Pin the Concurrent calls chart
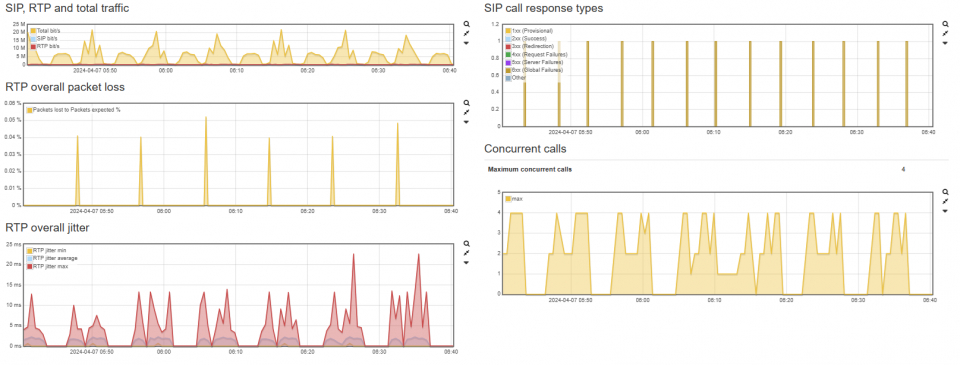Viewport: 960px width, 365px height. coord(945,201)
